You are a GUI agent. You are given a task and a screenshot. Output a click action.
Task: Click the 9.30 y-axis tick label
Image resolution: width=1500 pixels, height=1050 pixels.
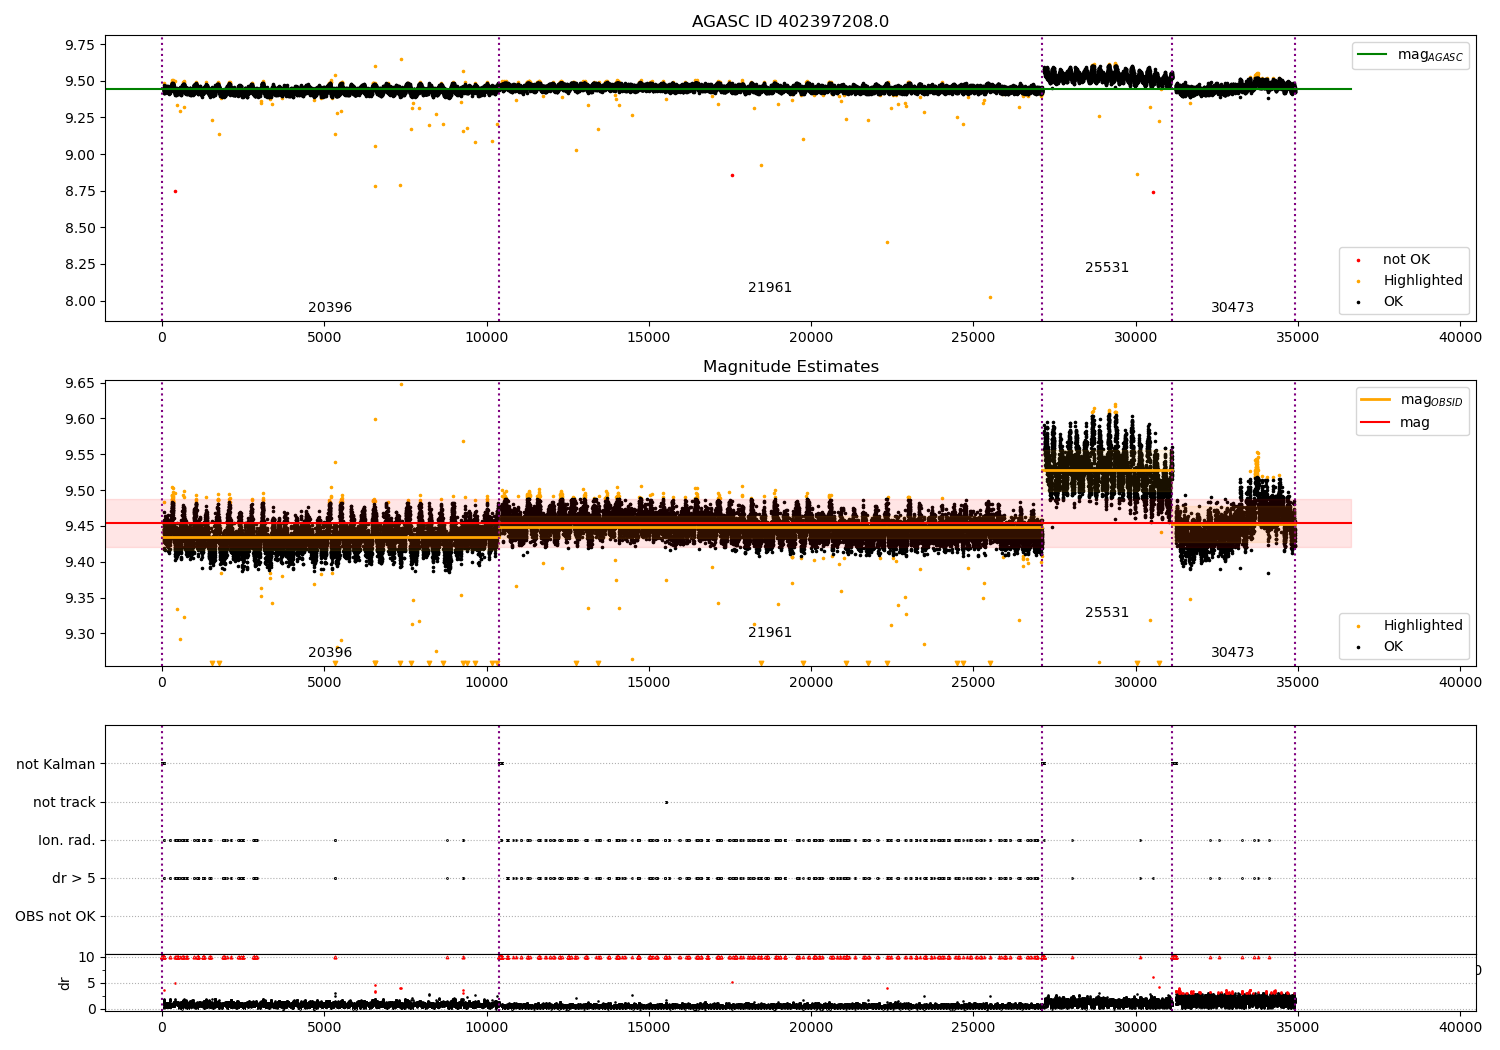pyautogui.click(x=79, y=634)
